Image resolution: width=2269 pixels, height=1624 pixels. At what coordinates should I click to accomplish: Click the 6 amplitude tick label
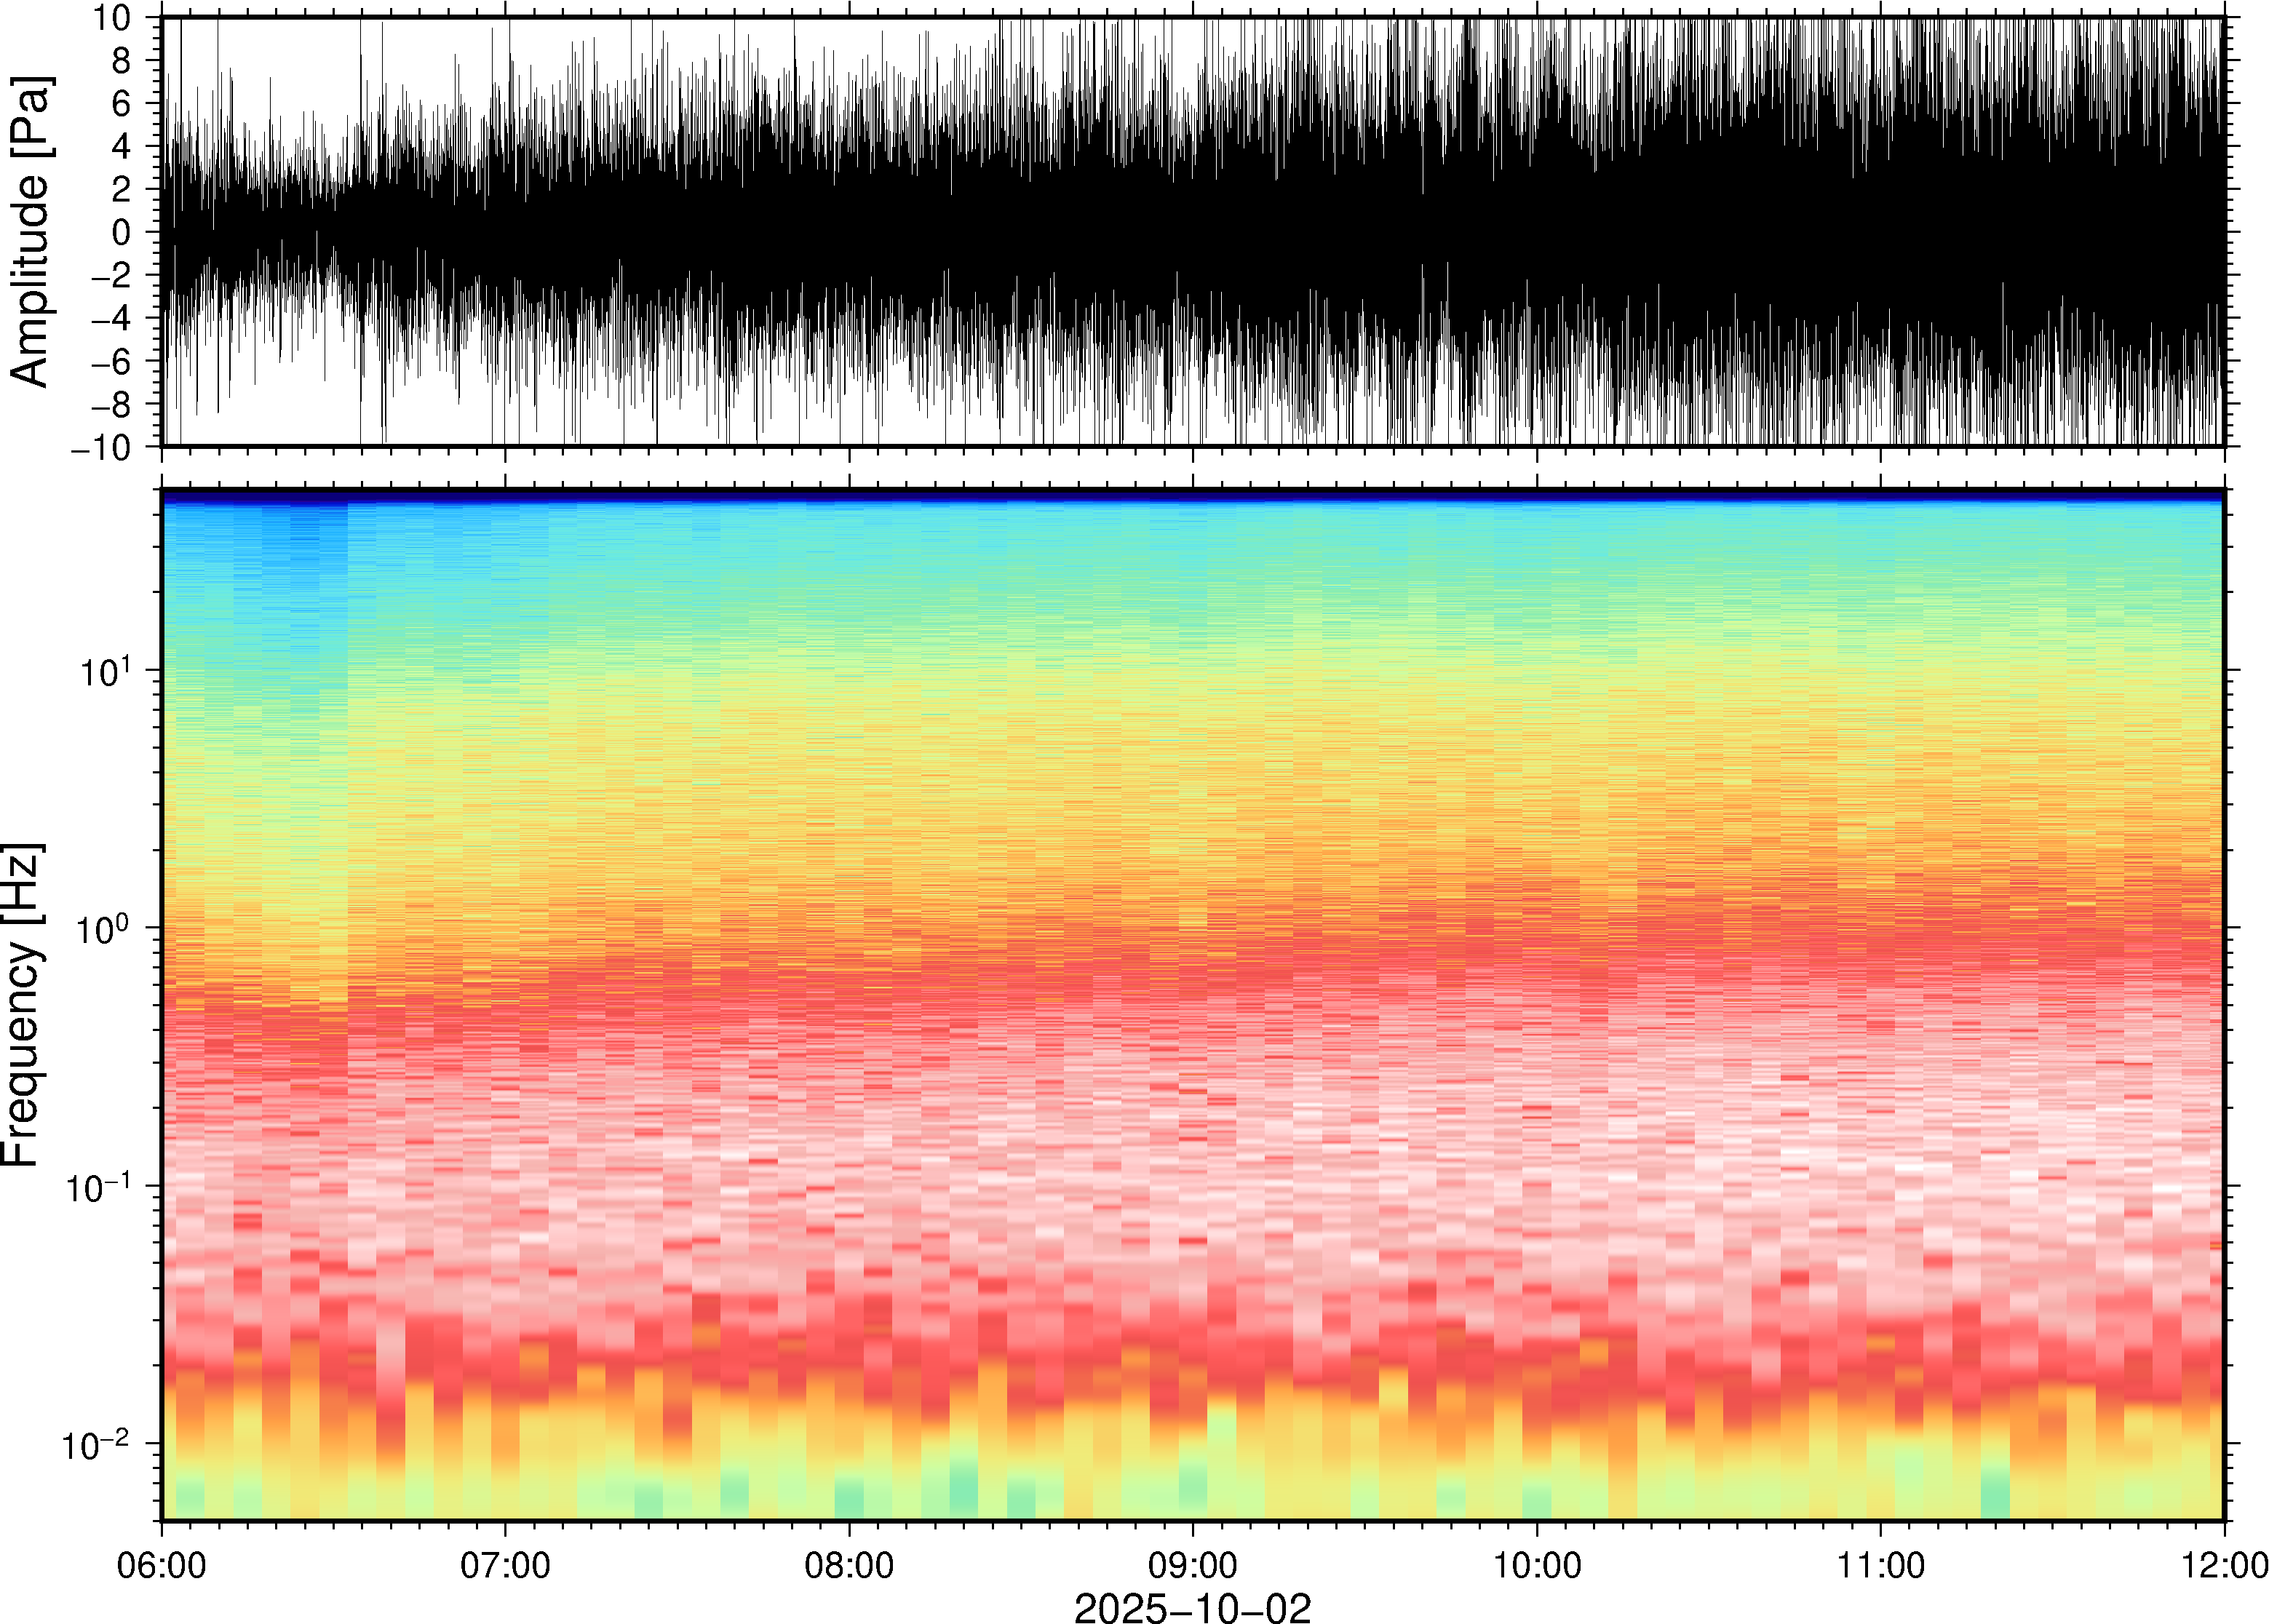click(x=122, y=103)
